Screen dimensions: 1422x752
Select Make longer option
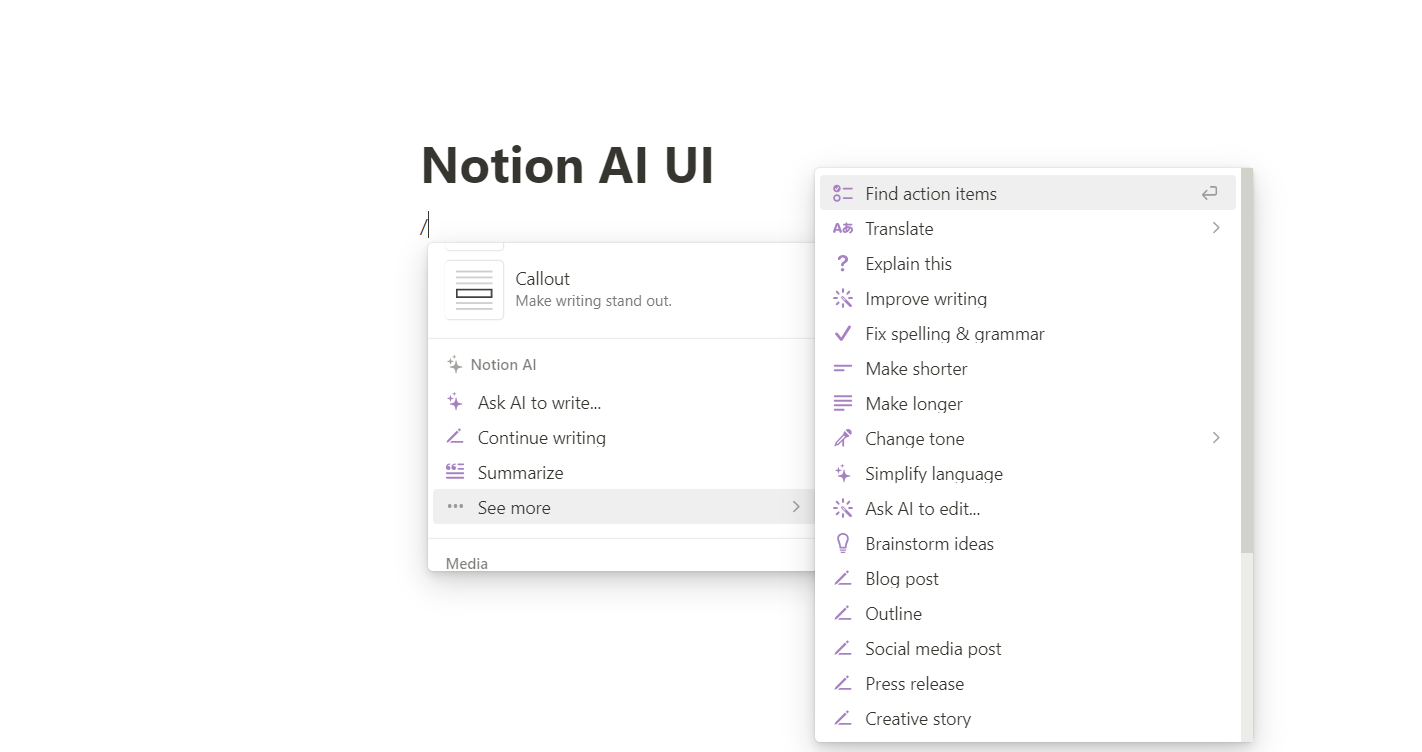pyautogui.click(x=1028, y=404)
